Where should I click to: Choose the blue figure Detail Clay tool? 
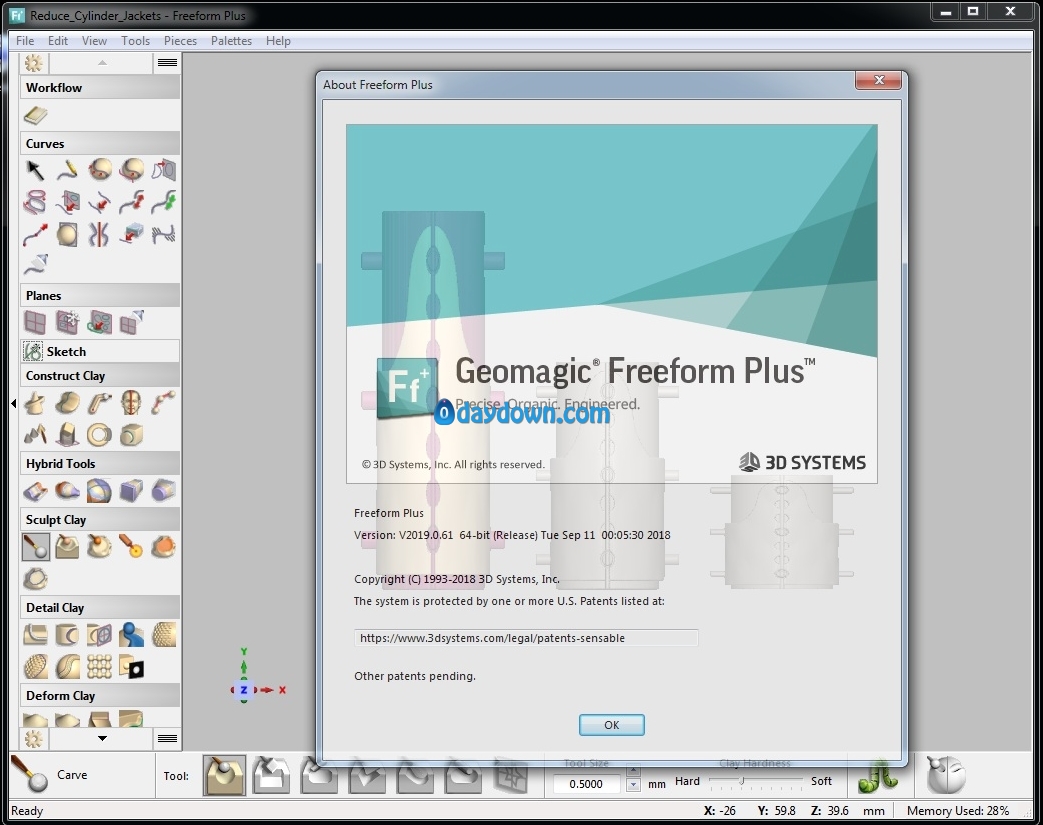132,635
